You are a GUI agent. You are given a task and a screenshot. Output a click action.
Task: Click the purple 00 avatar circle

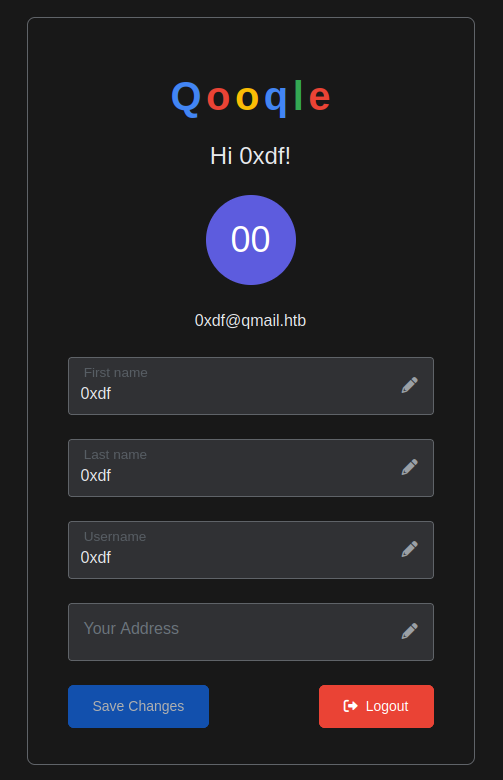251,240
